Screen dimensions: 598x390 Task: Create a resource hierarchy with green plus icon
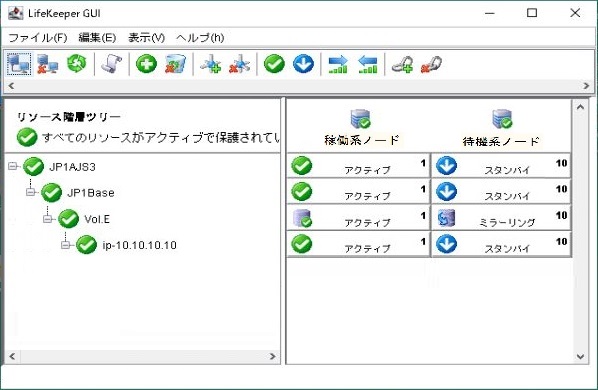(x=146, y=64)
